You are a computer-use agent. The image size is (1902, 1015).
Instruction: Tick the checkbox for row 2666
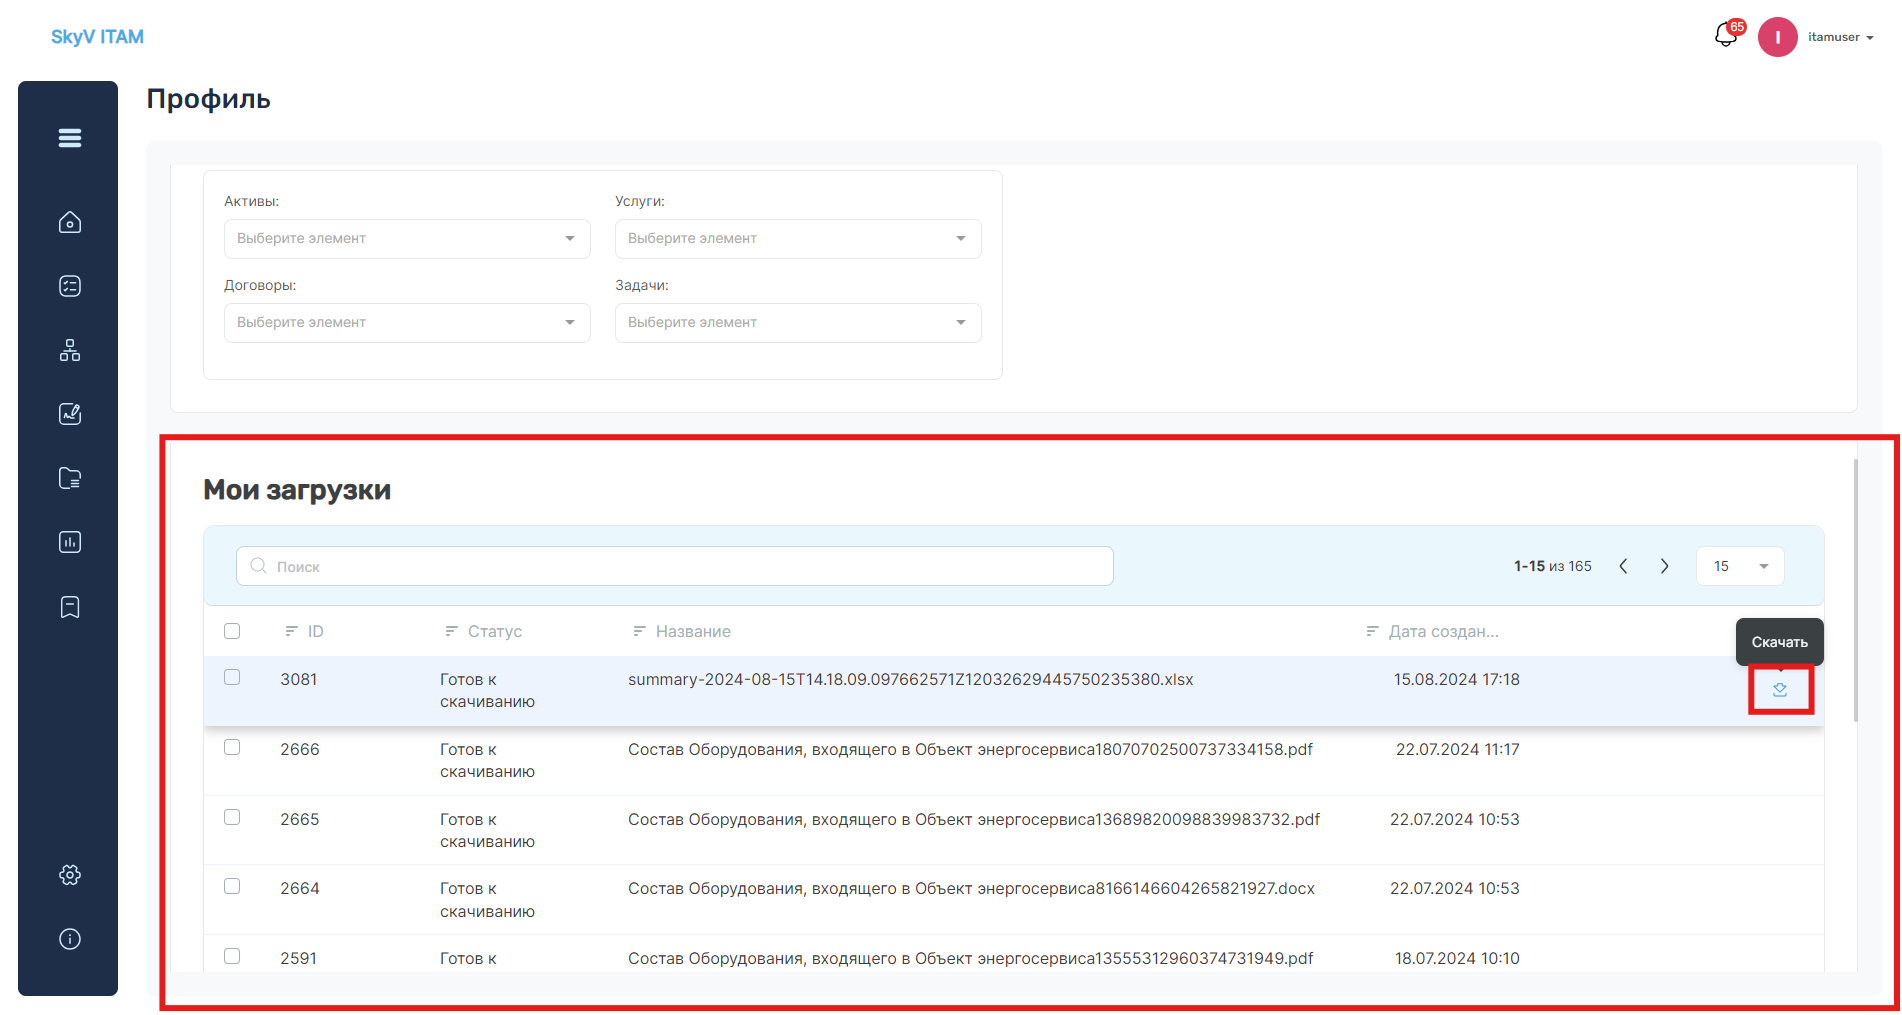(232, 747)
